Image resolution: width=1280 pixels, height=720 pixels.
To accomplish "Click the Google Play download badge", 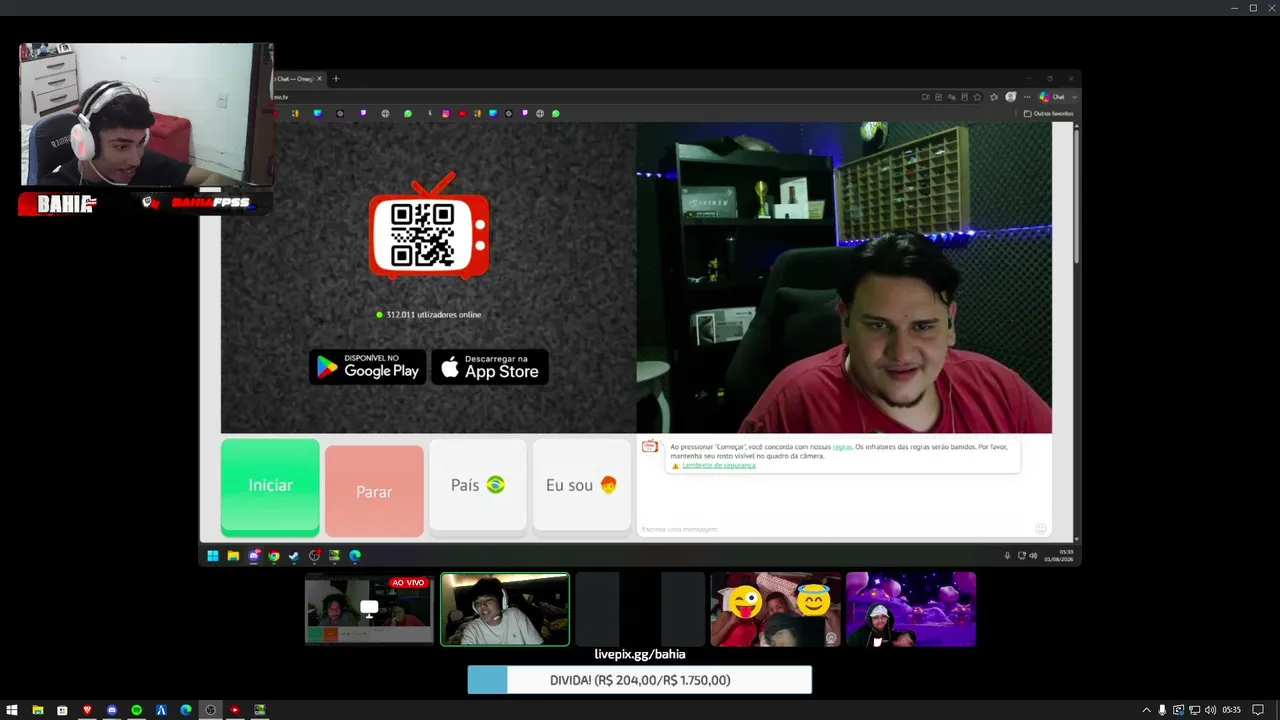I will click(x=368, y=367).
